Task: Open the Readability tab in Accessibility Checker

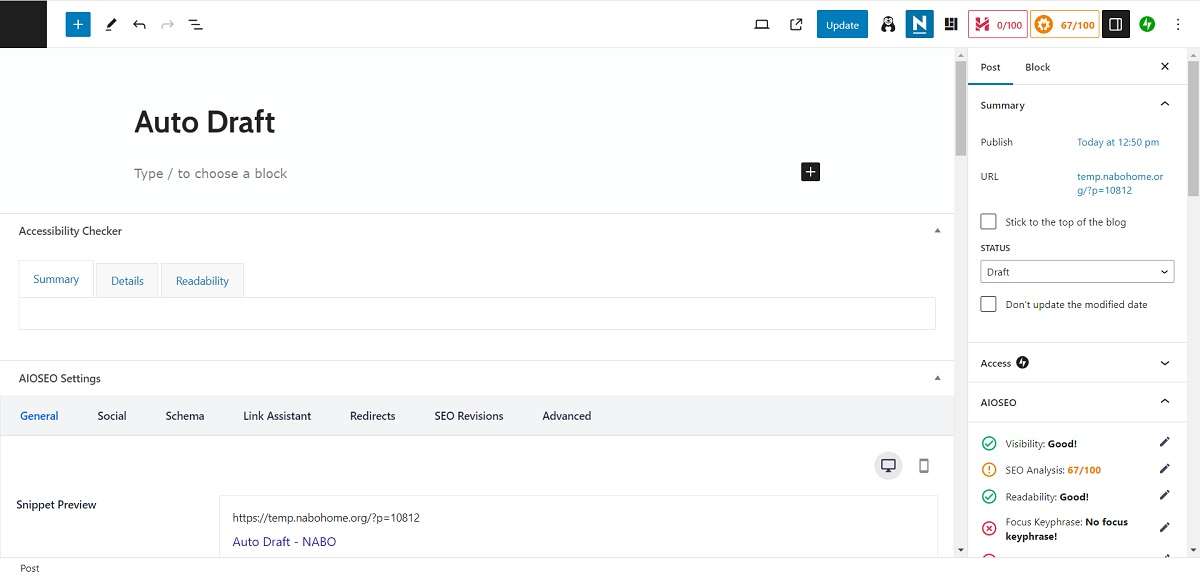Action: click(x=202, y=281)
